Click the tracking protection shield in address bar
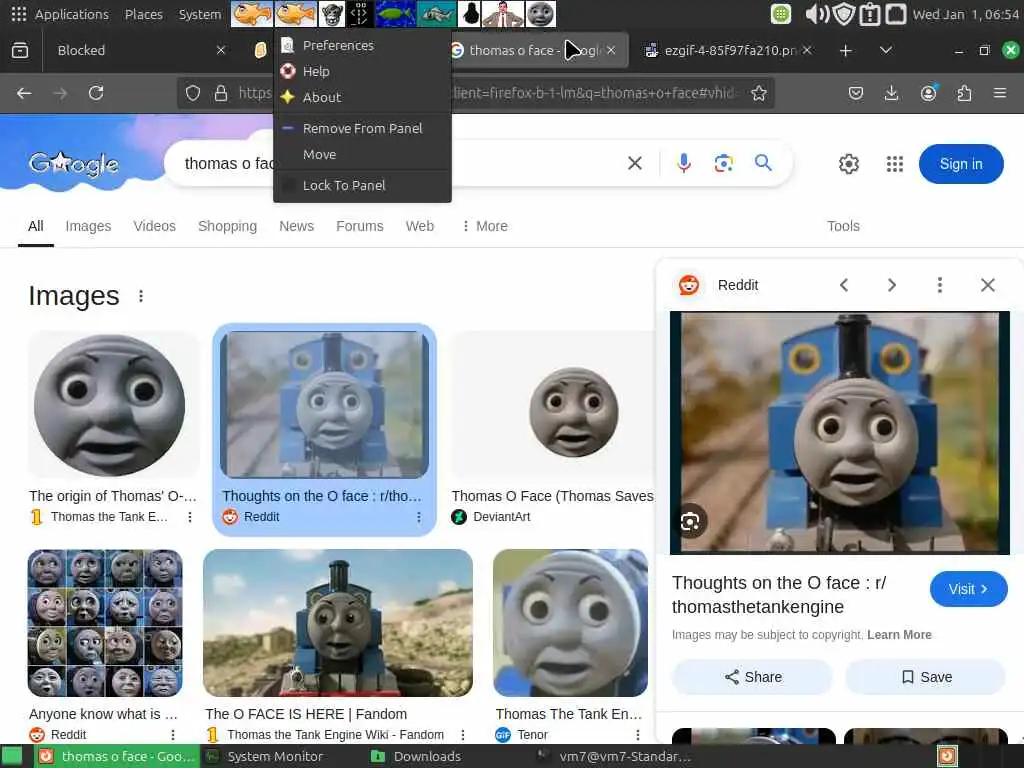This screenshot has width=1024, height=768. pyautogui.click(x=193, y=93)
